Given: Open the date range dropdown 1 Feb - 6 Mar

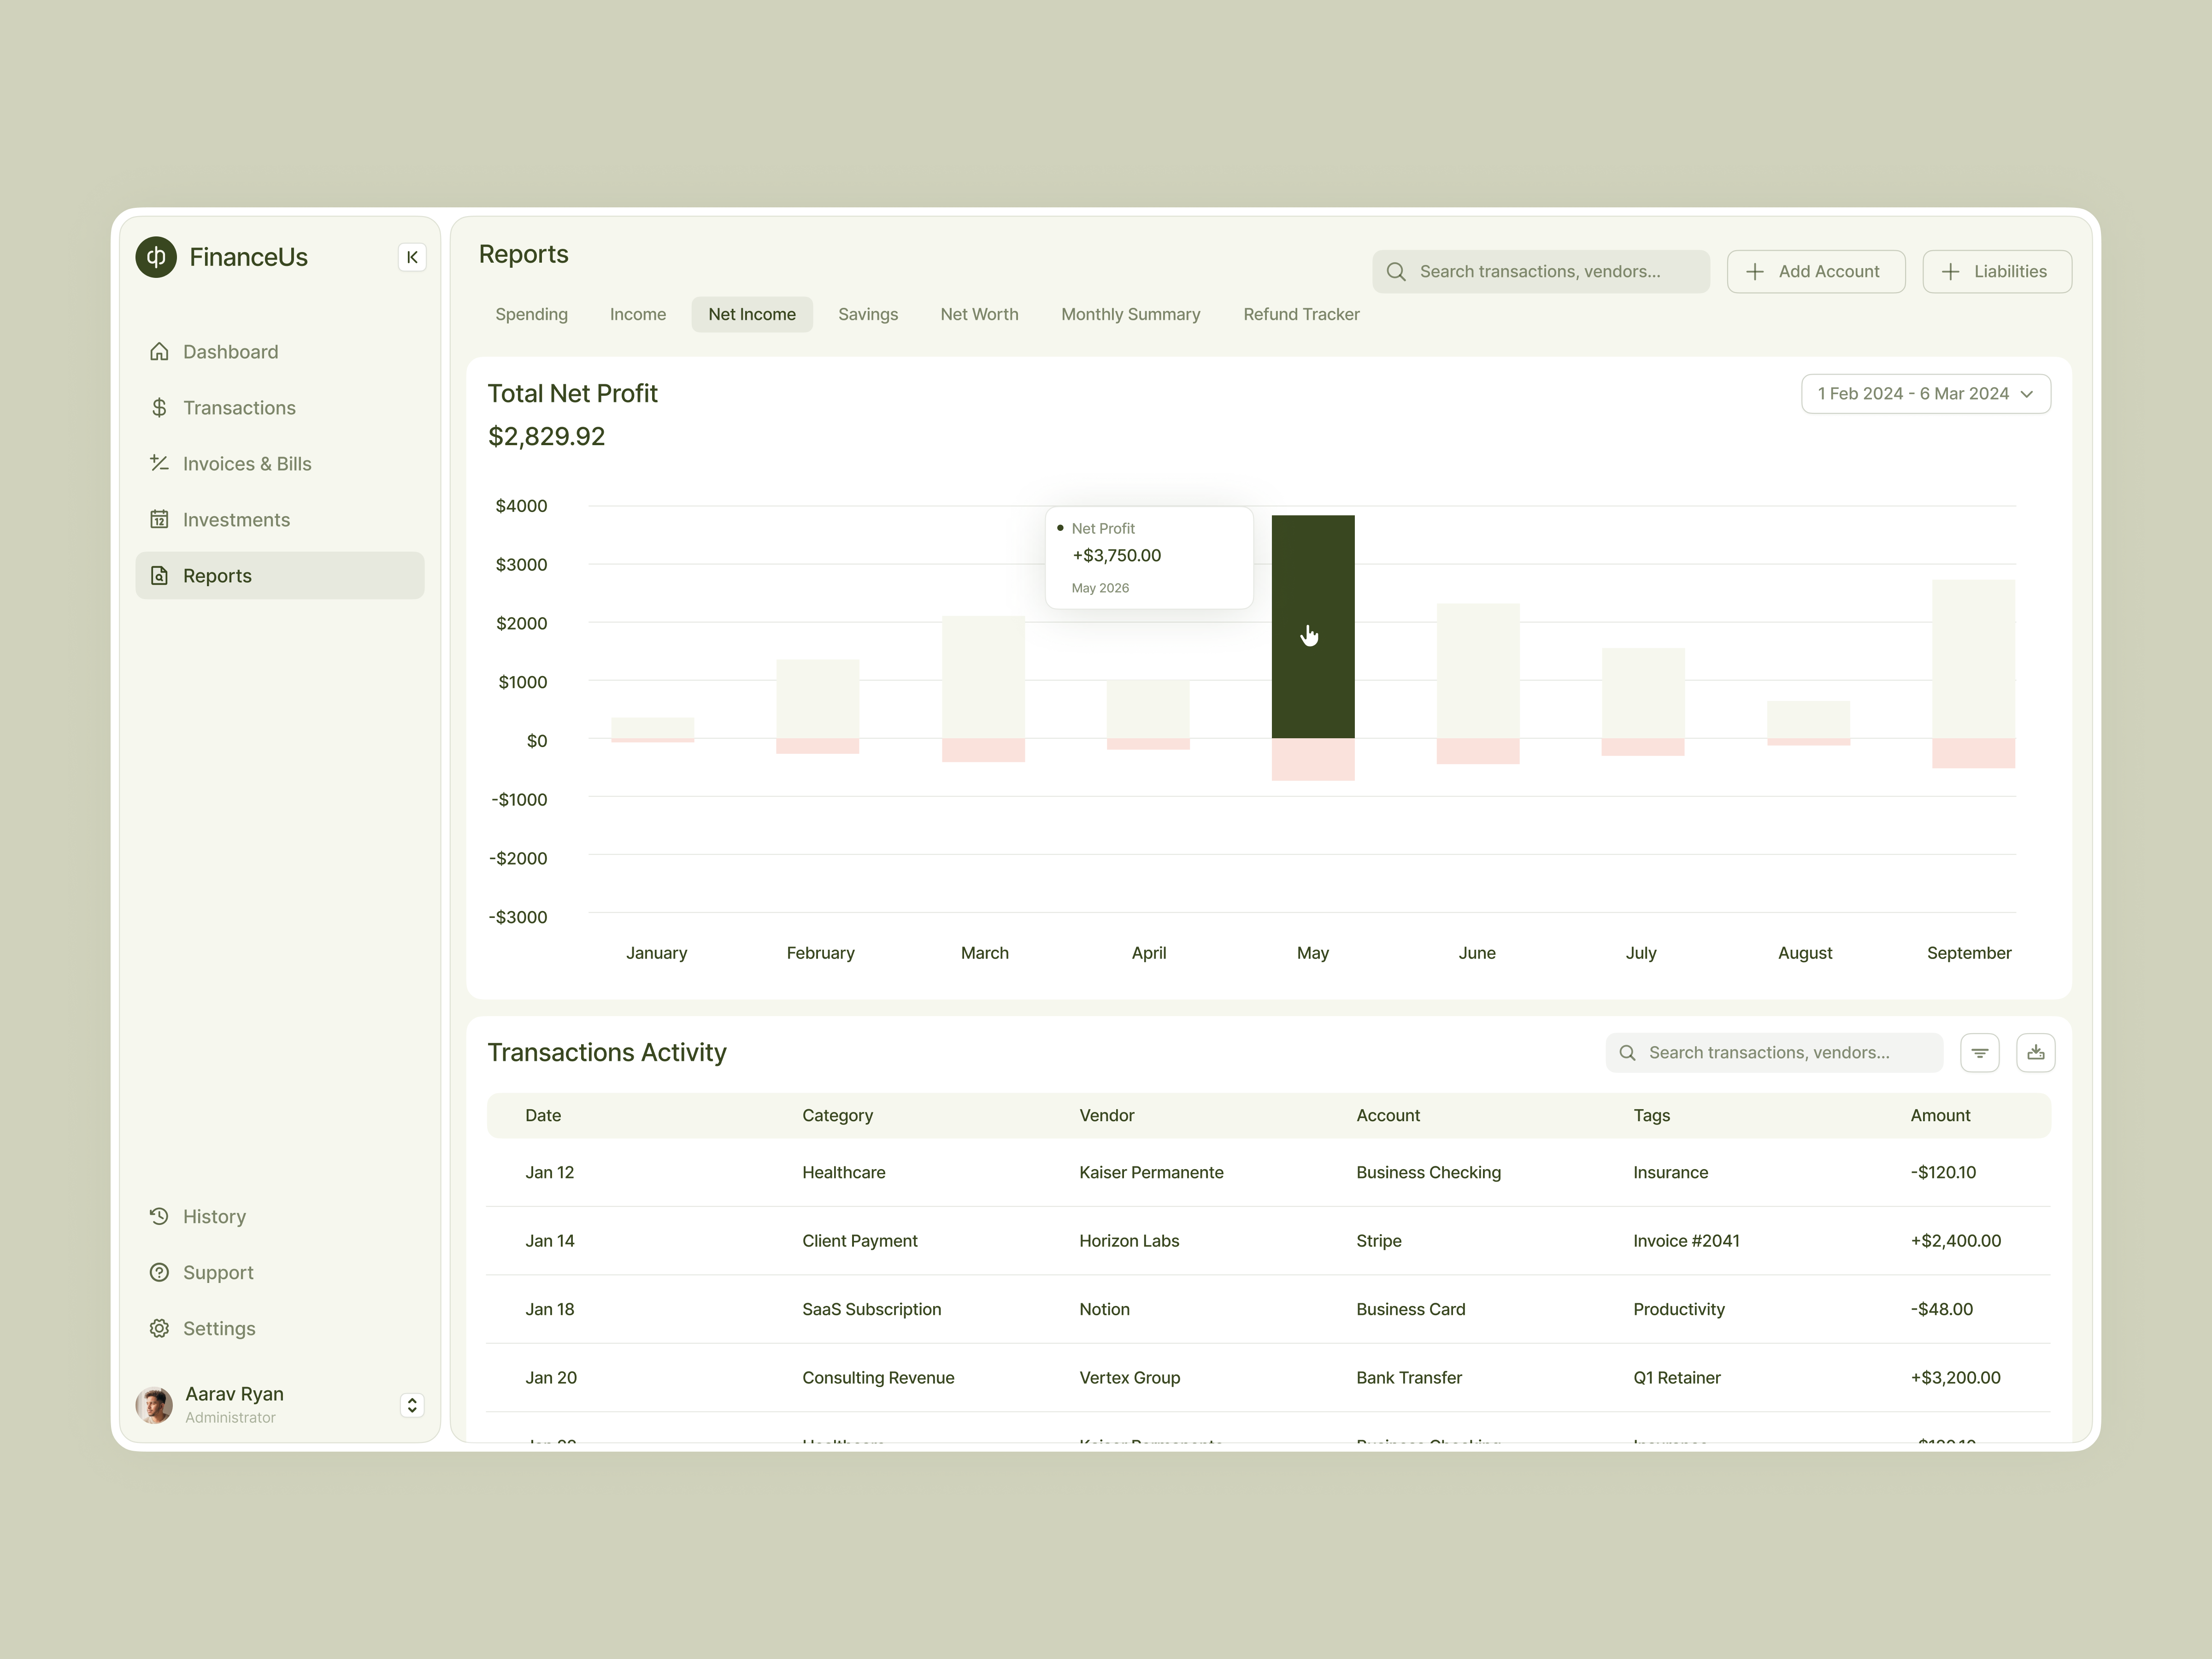Looking at the screenshot, I should [1925, 393].
